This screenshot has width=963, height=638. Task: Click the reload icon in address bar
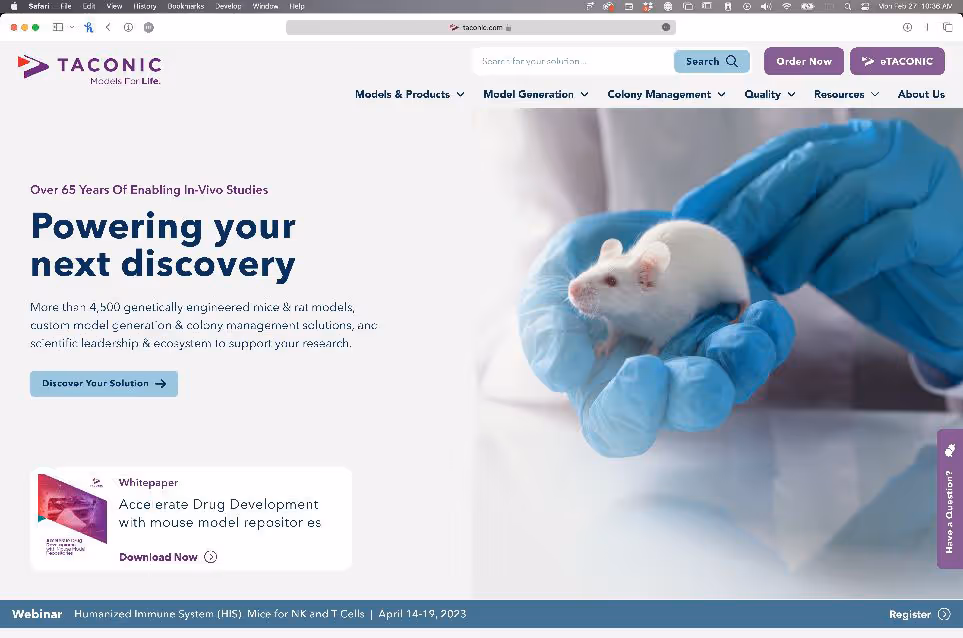point(666,27)
